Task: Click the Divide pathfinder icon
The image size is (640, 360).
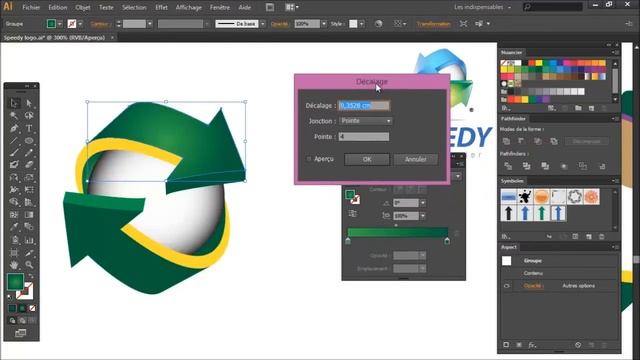Action: point(508,166)
